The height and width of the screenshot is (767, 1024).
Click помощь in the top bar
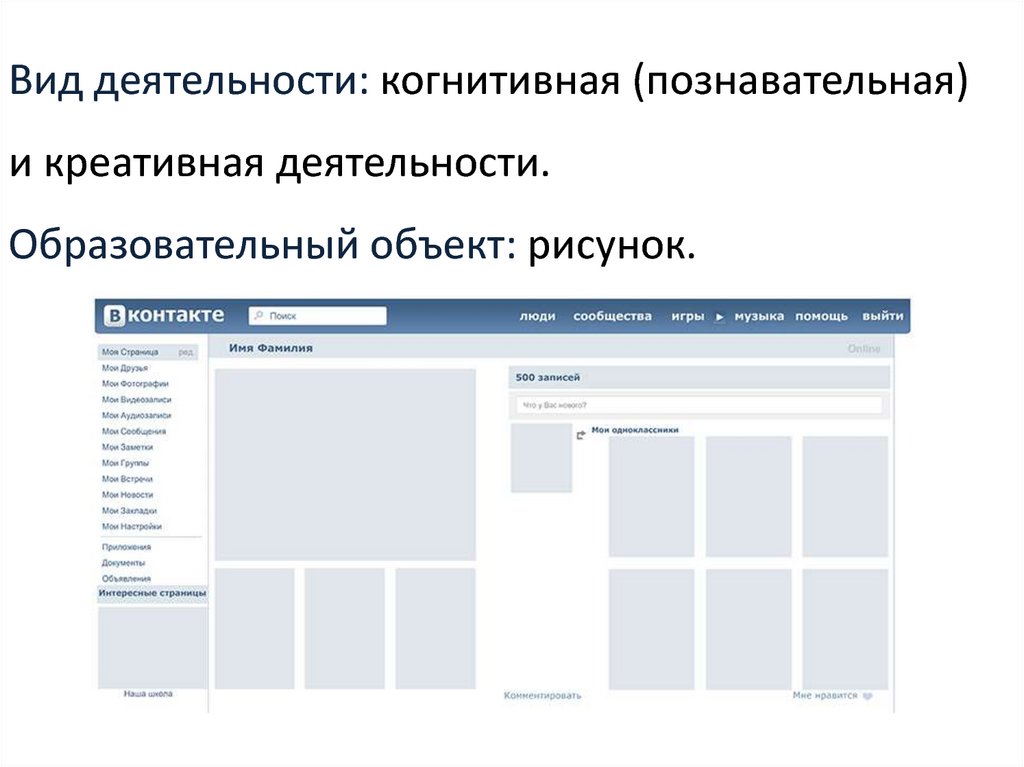(x=821, y=316)
